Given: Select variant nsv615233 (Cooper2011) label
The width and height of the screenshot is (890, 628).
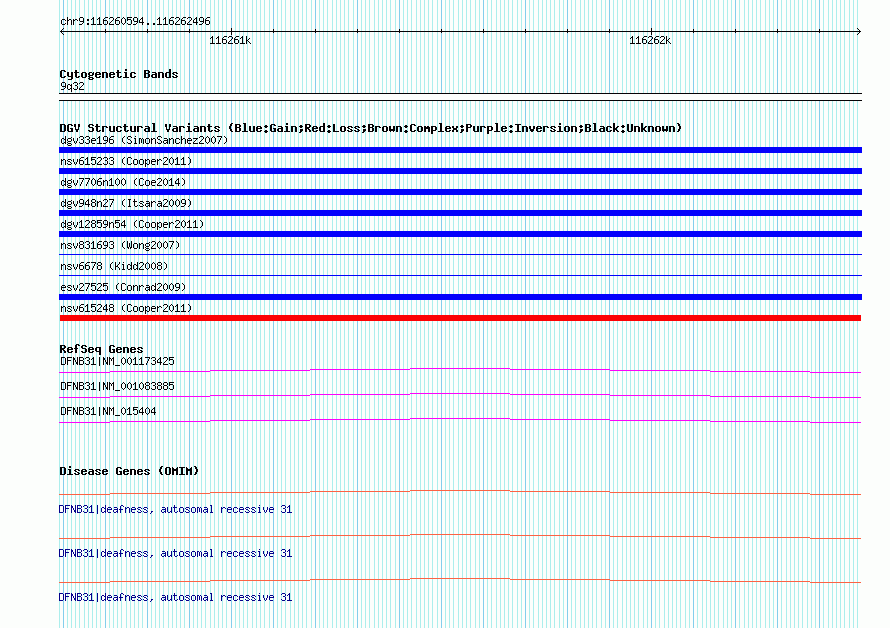Looking at the screenshot, I should pyautogui.click(x=126, y=161).
